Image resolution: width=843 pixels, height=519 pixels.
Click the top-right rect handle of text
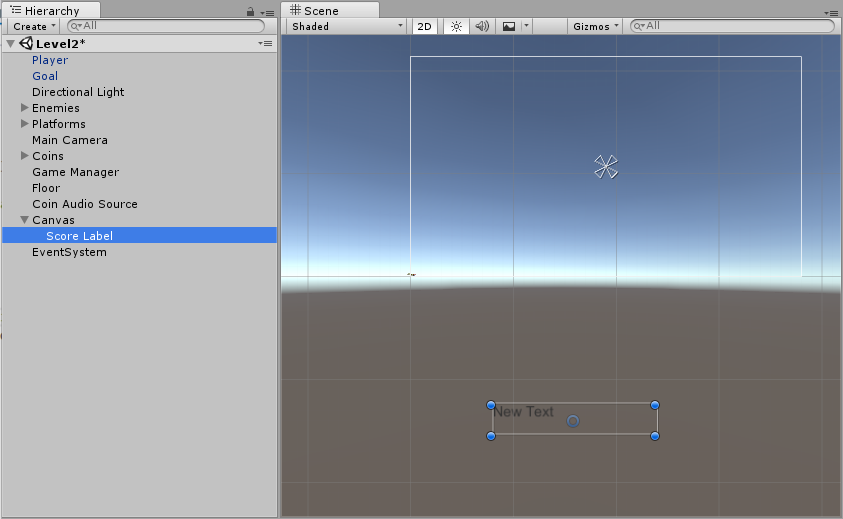pos(654,405)
